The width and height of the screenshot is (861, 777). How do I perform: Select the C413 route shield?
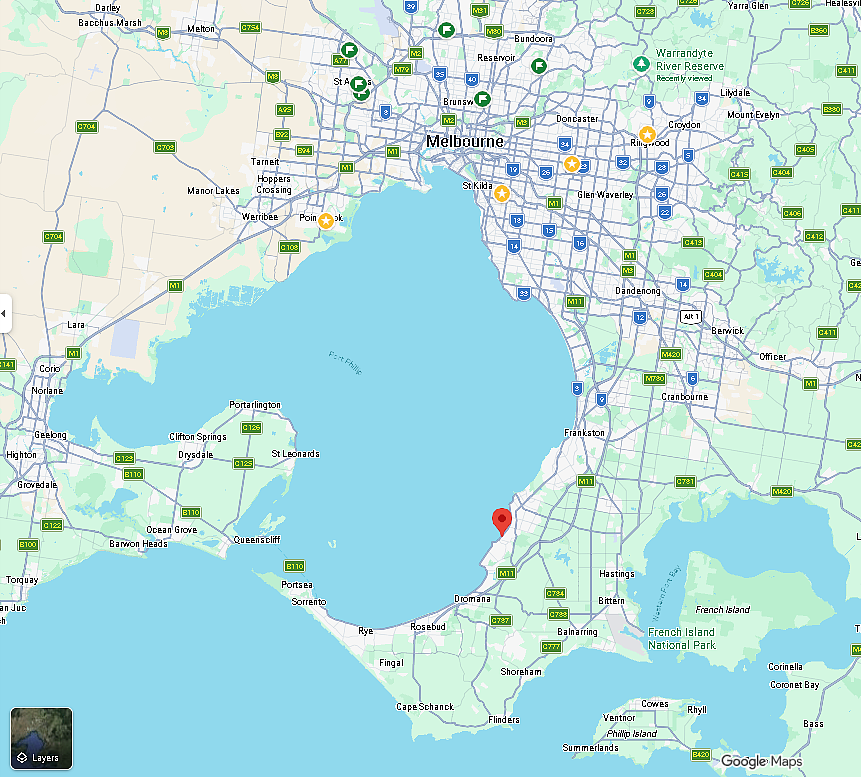pyautogui.click(x=693, y=242)
